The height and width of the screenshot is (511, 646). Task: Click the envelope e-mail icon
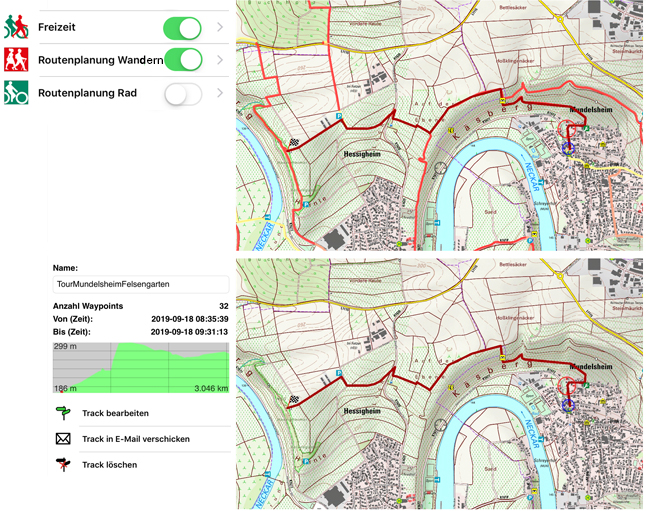pyautogui.click(x=63, y=438)
